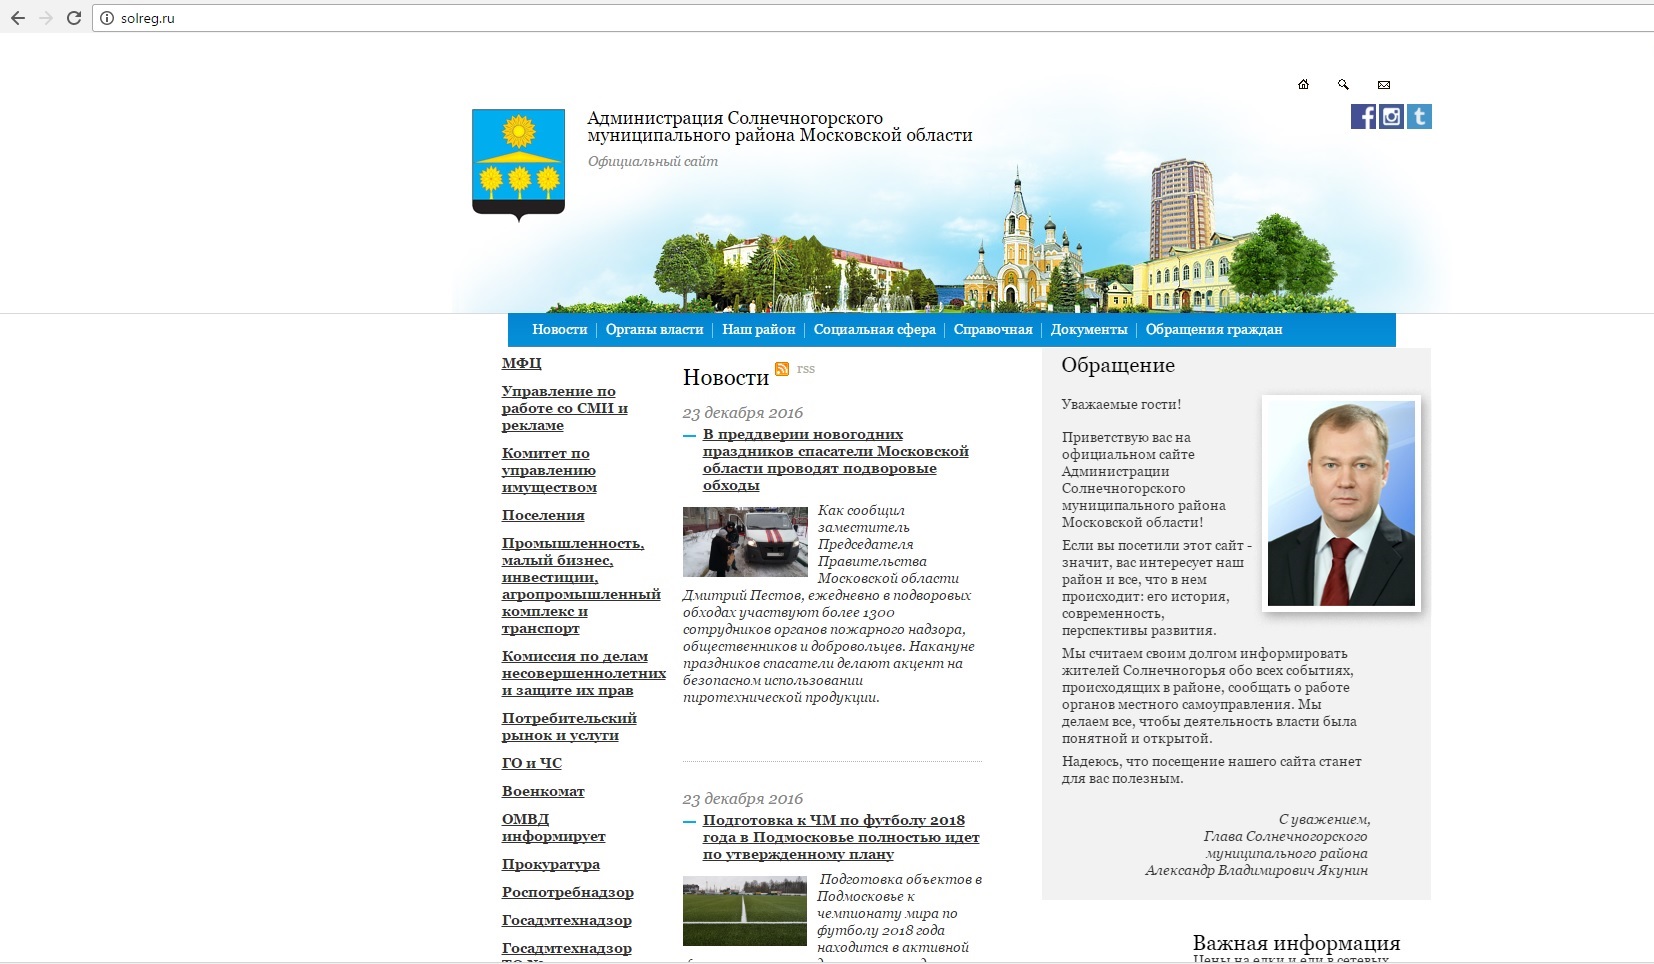Open the Twitter social icon
Image resolution: width=1654 pixels, height=964 pixels.
[x=1419, y=117]
